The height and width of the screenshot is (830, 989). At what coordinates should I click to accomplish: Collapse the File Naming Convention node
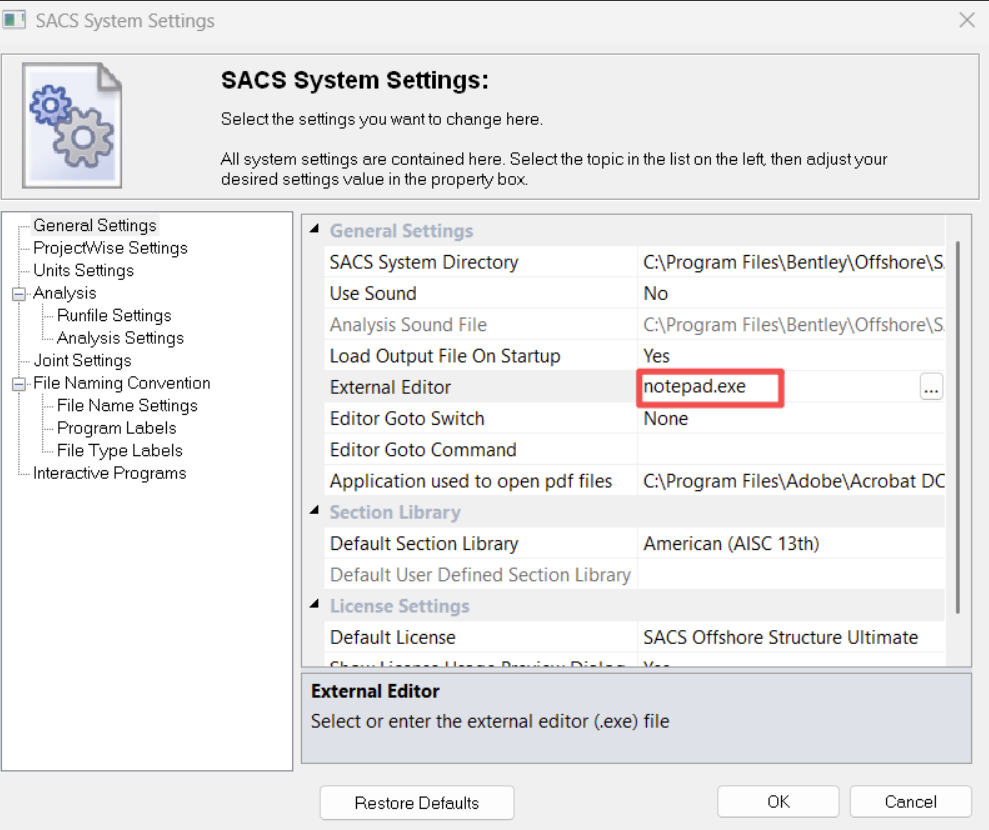[x=18, y=384]
